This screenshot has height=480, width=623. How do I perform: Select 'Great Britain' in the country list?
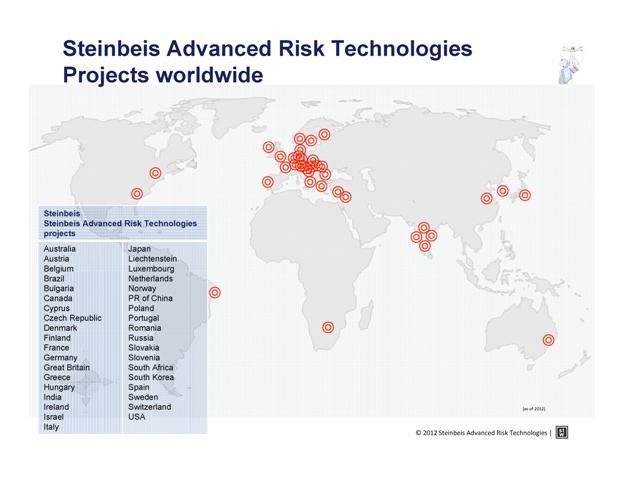(67, 367)
